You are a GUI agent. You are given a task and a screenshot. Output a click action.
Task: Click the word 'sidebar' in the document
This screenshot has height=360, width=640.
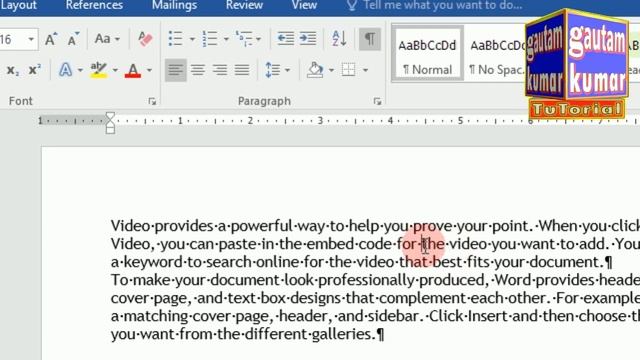coord(393,316)
